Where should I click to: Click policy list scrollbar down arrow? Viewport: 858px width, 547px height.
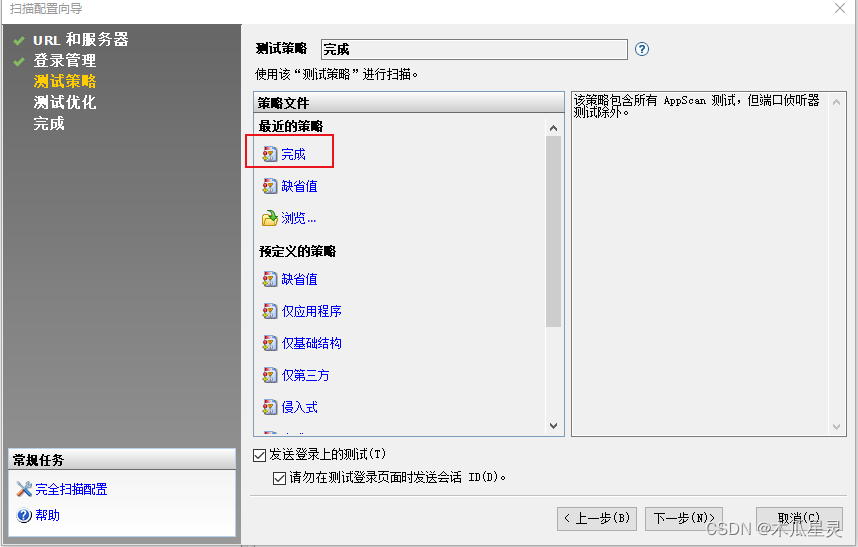click(x=553, y=426)
